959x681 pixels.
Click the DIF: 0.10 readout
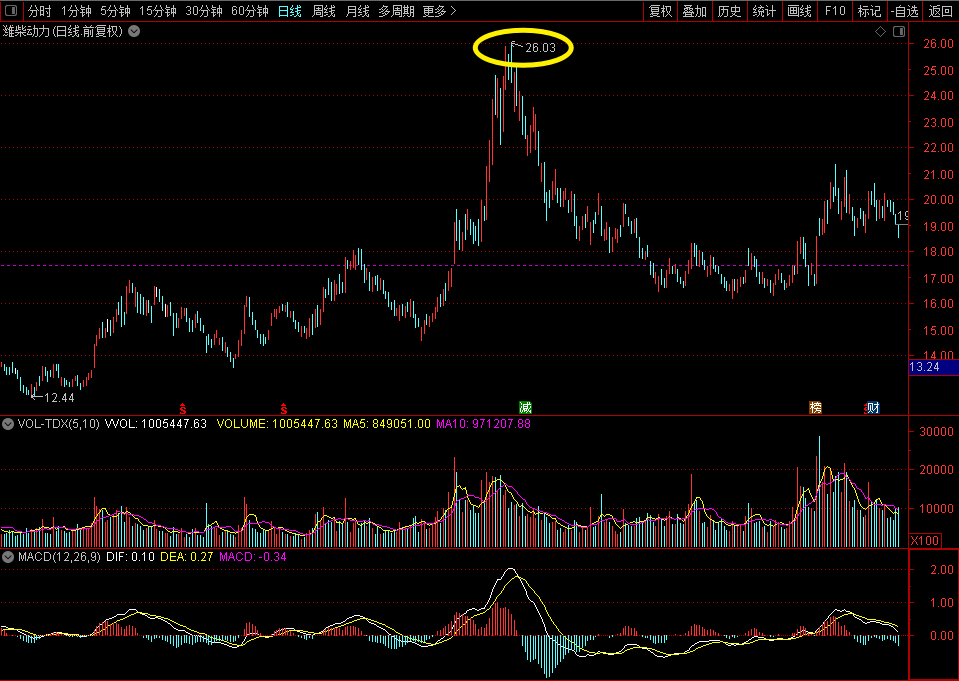(130, 557)
